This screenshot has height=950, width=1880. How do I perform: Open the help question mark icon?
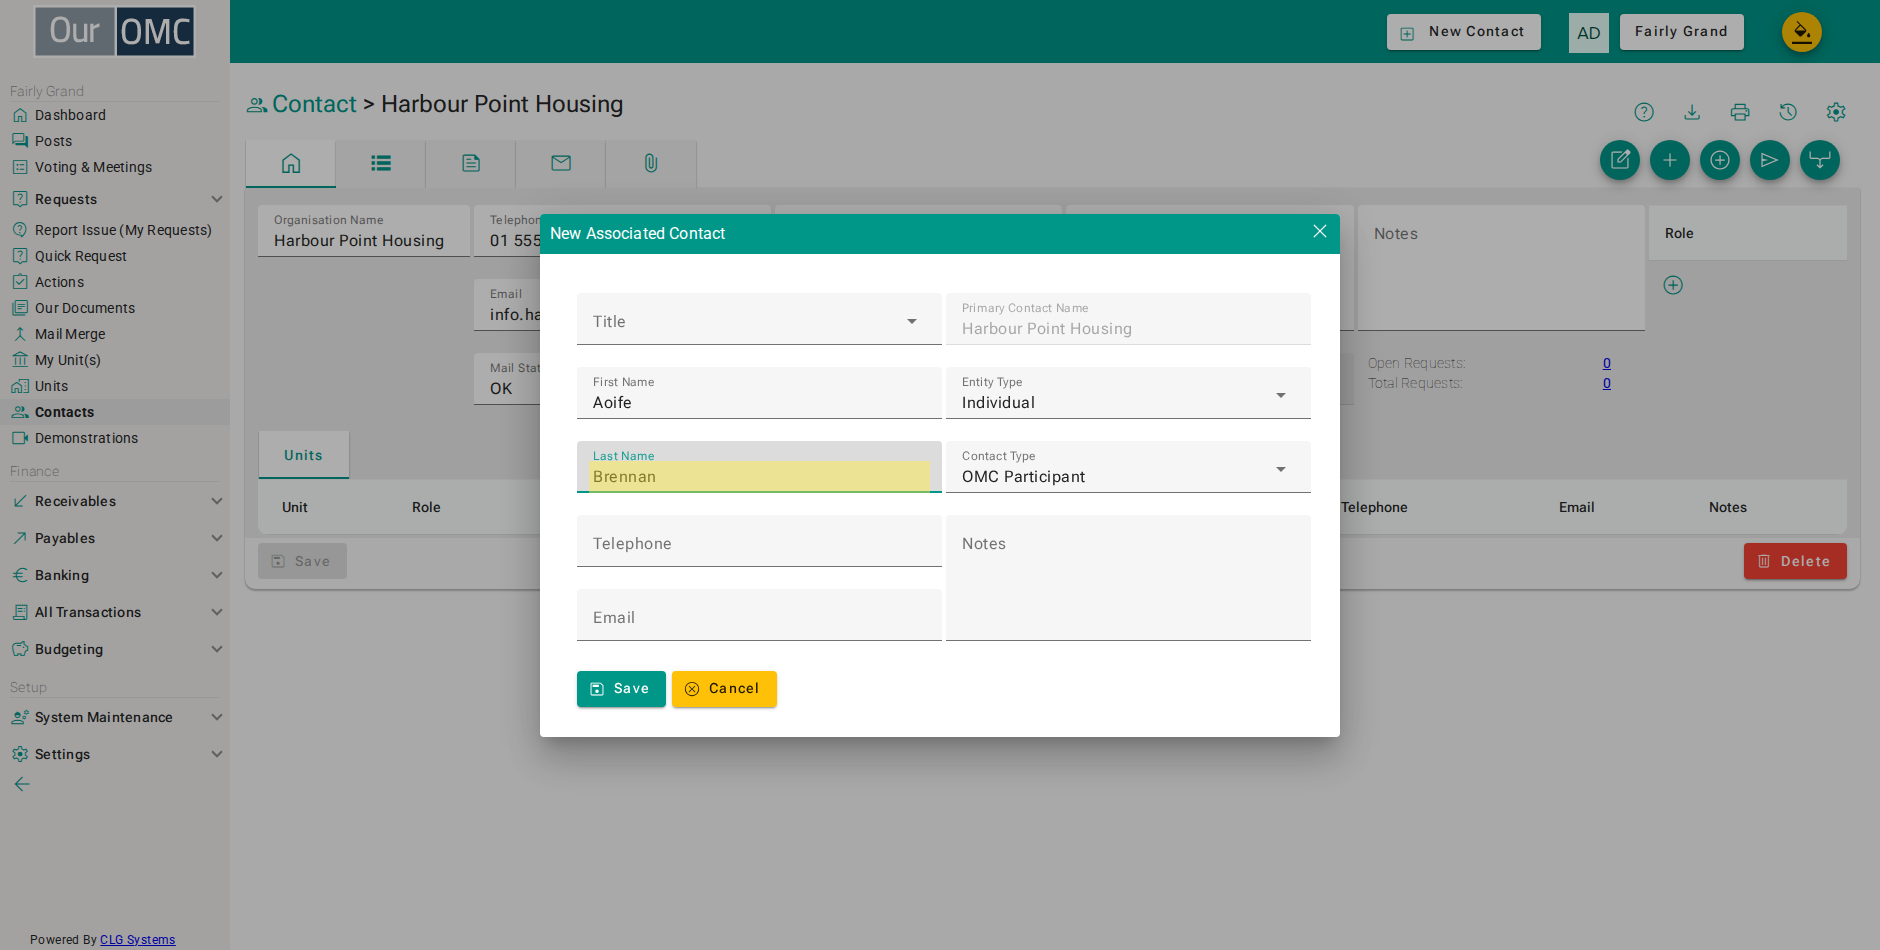coord(1644,112)
